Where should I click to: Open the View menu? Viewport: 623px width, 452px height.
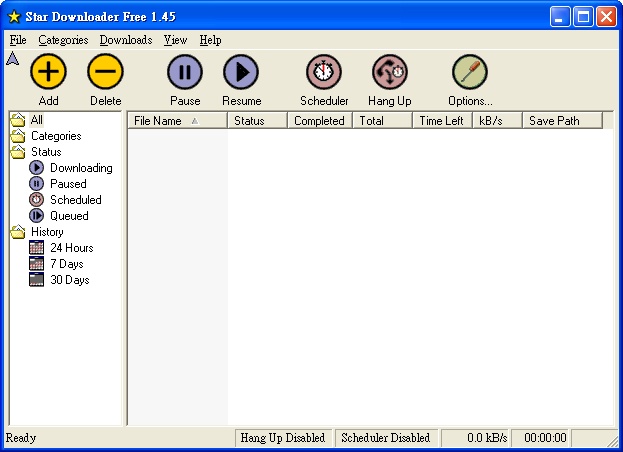pos(175,40)
